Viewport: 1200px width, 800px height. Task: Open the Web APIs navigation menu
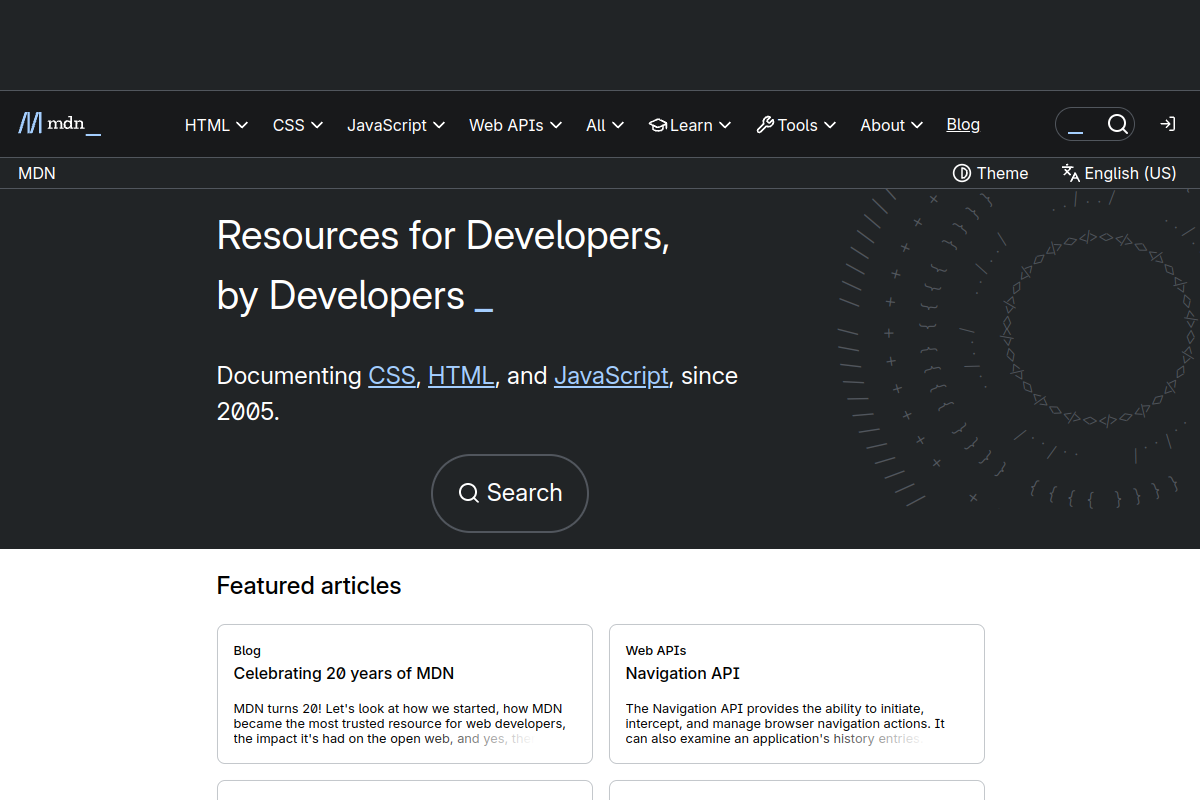(516, 125)
